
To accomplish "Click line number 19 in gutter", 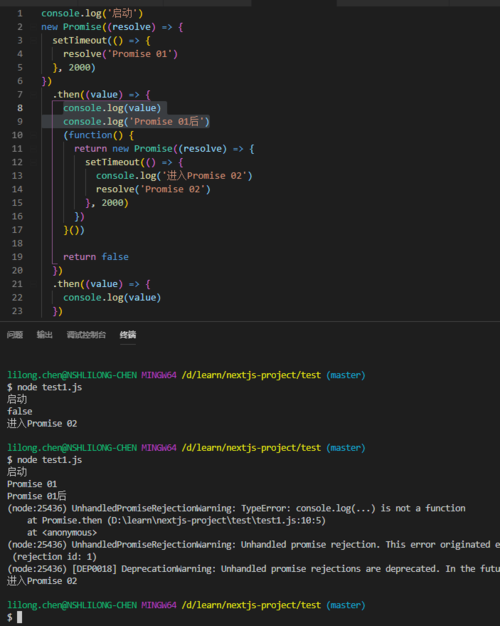I will point(17,257).
